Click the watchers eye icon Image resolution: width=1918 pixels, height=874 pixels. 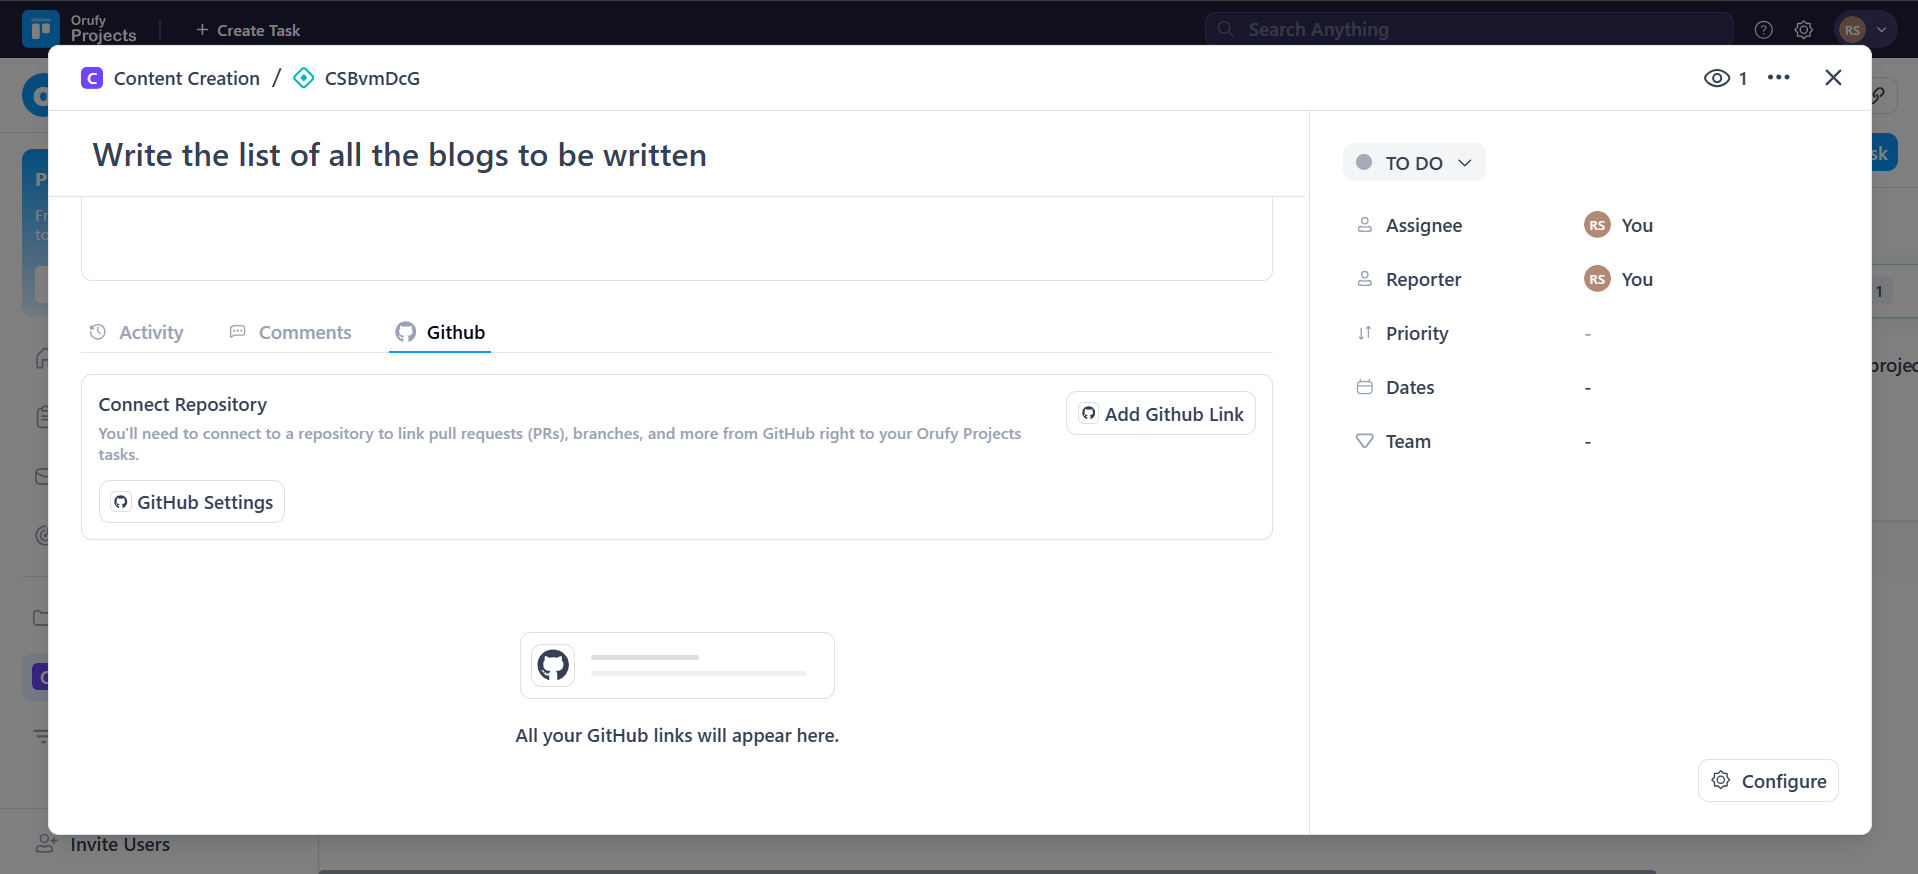pyautogui.click(x=1716, y=78)
